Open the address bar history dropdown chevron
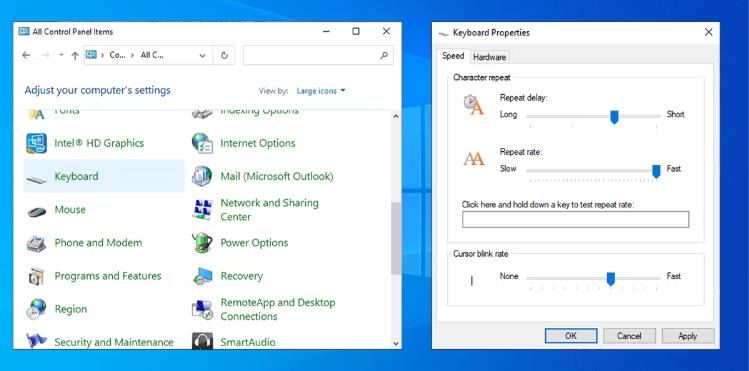This screenshot has width=749, height=371. 203,55
